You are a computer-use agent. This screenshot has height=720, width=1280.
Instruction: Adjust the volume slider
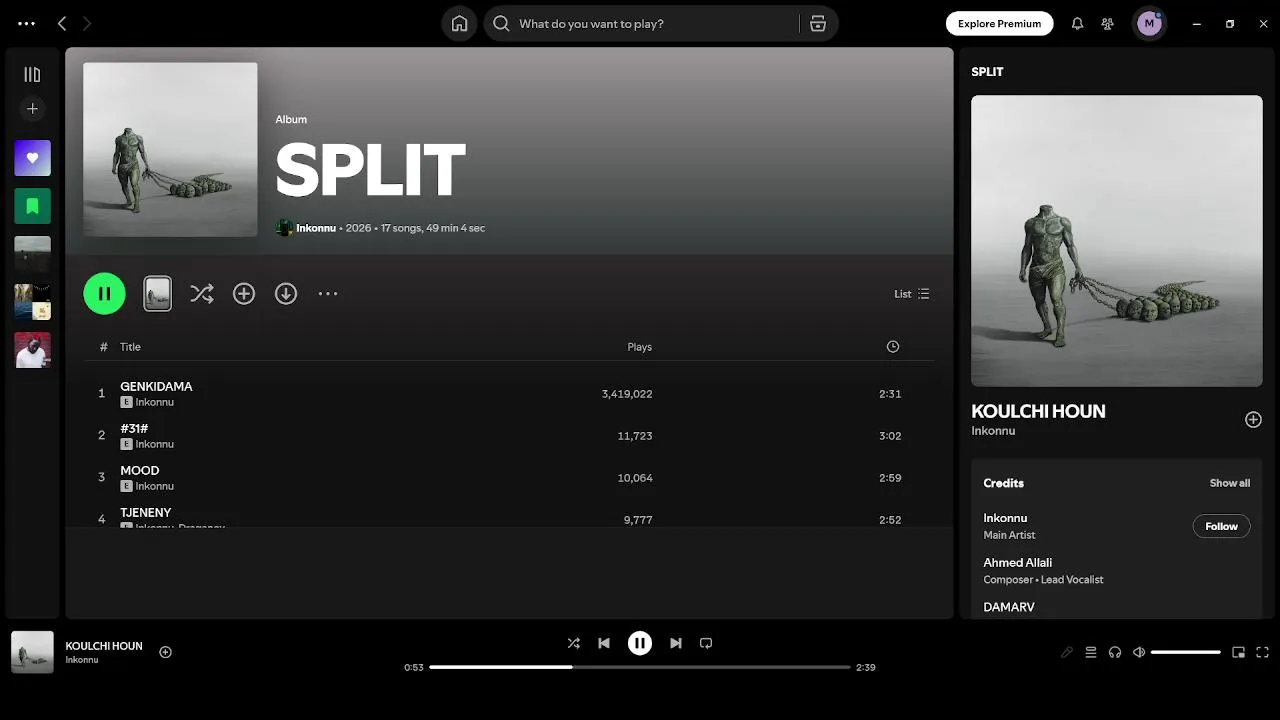tap(1186, 652)
